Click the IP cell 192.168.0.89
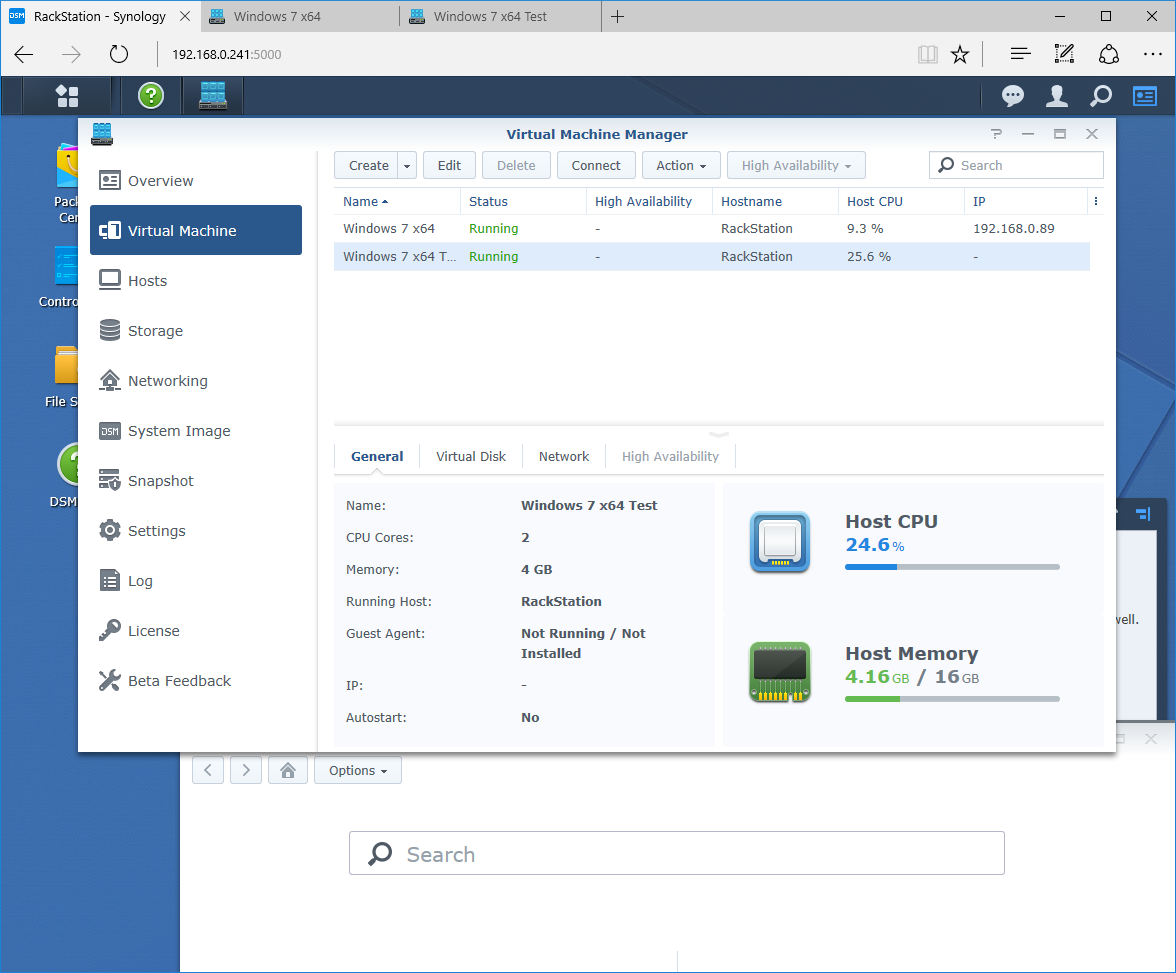Viewport: 1176px width, 973px height. [x=1013, y=228]
